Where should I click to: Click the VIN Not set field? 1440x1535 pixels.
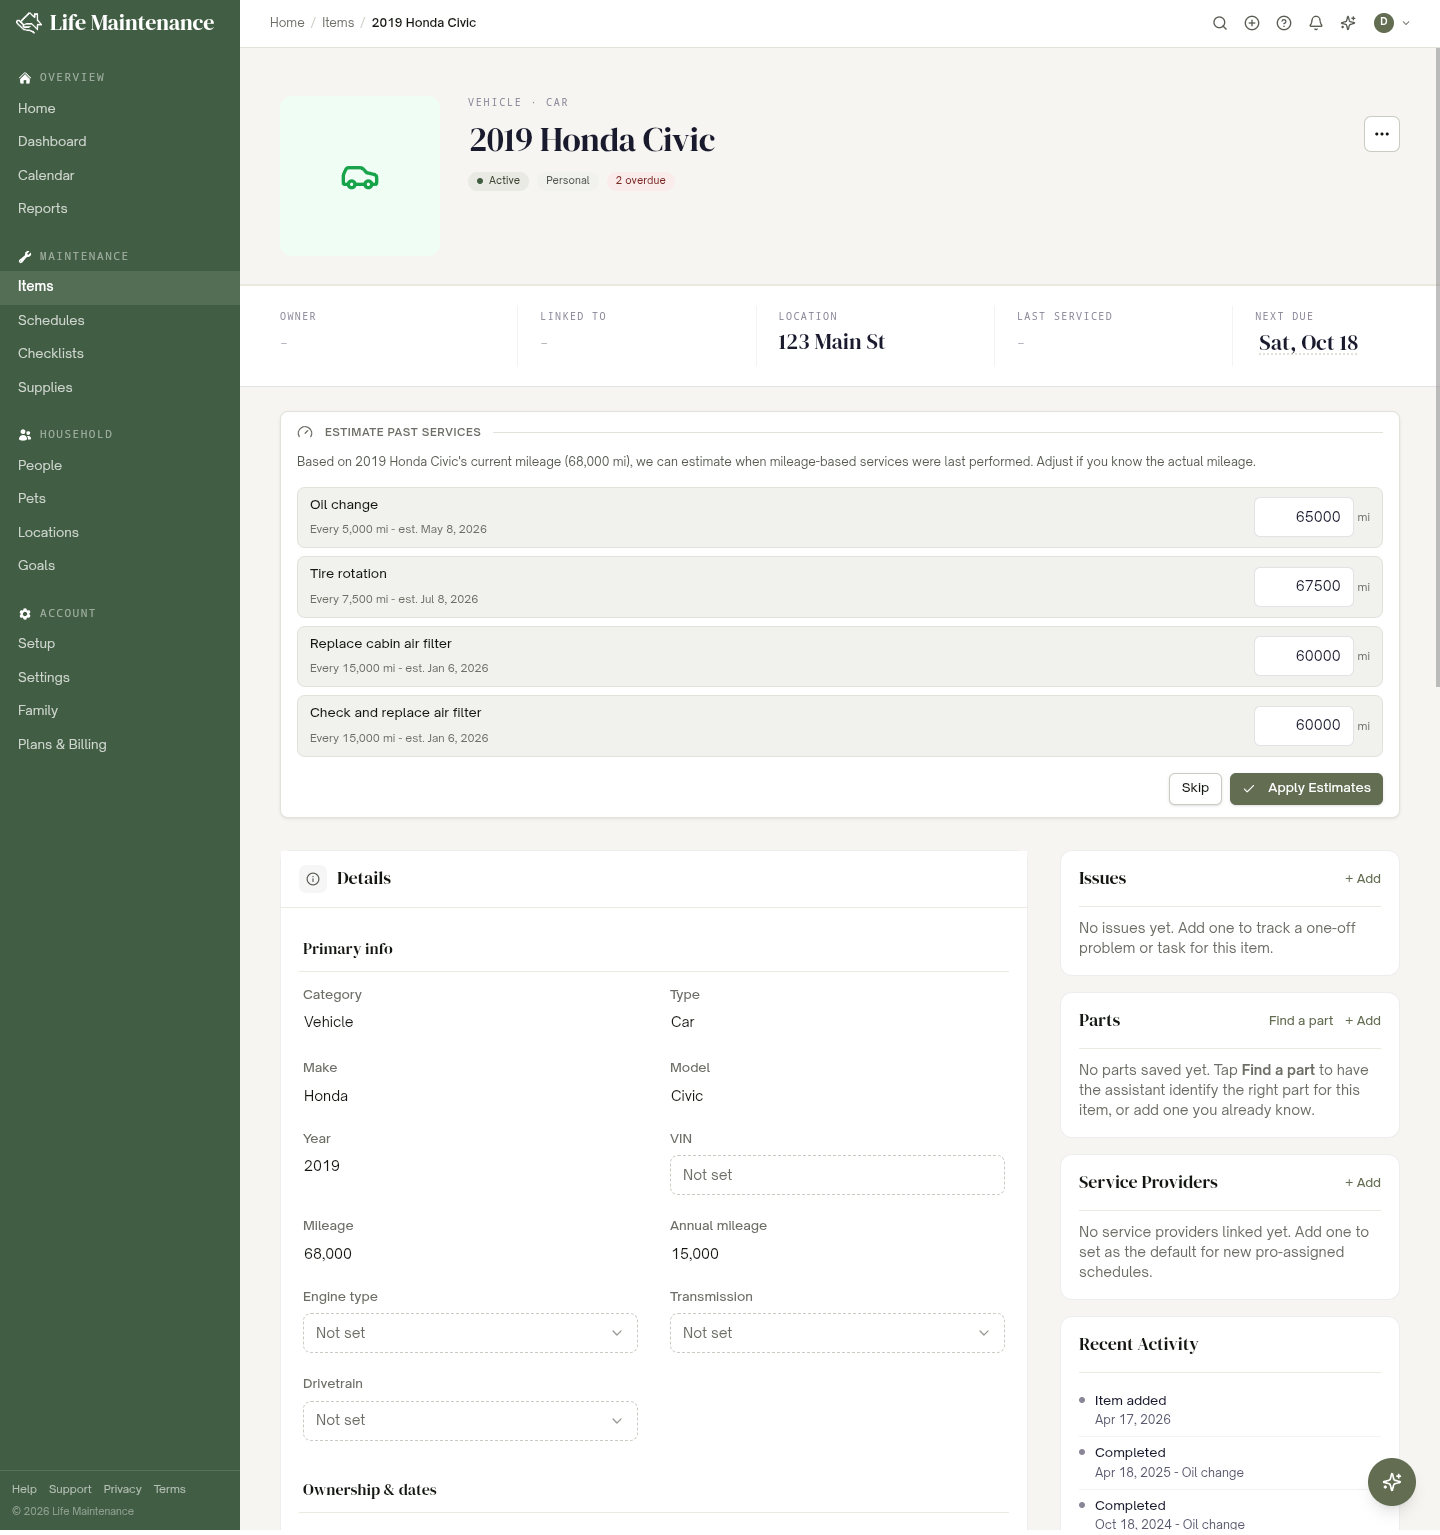[837, 1175]
